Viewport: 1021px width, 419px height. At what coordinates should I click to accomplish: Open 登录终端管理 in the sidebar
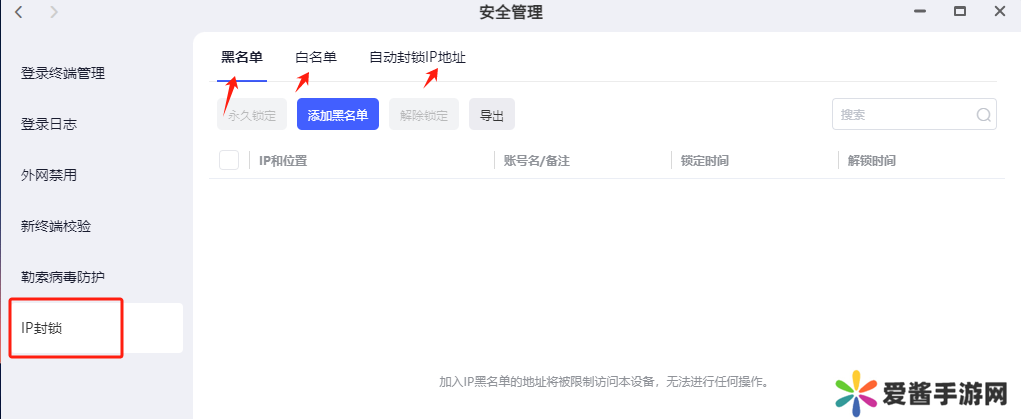(63, 73)
